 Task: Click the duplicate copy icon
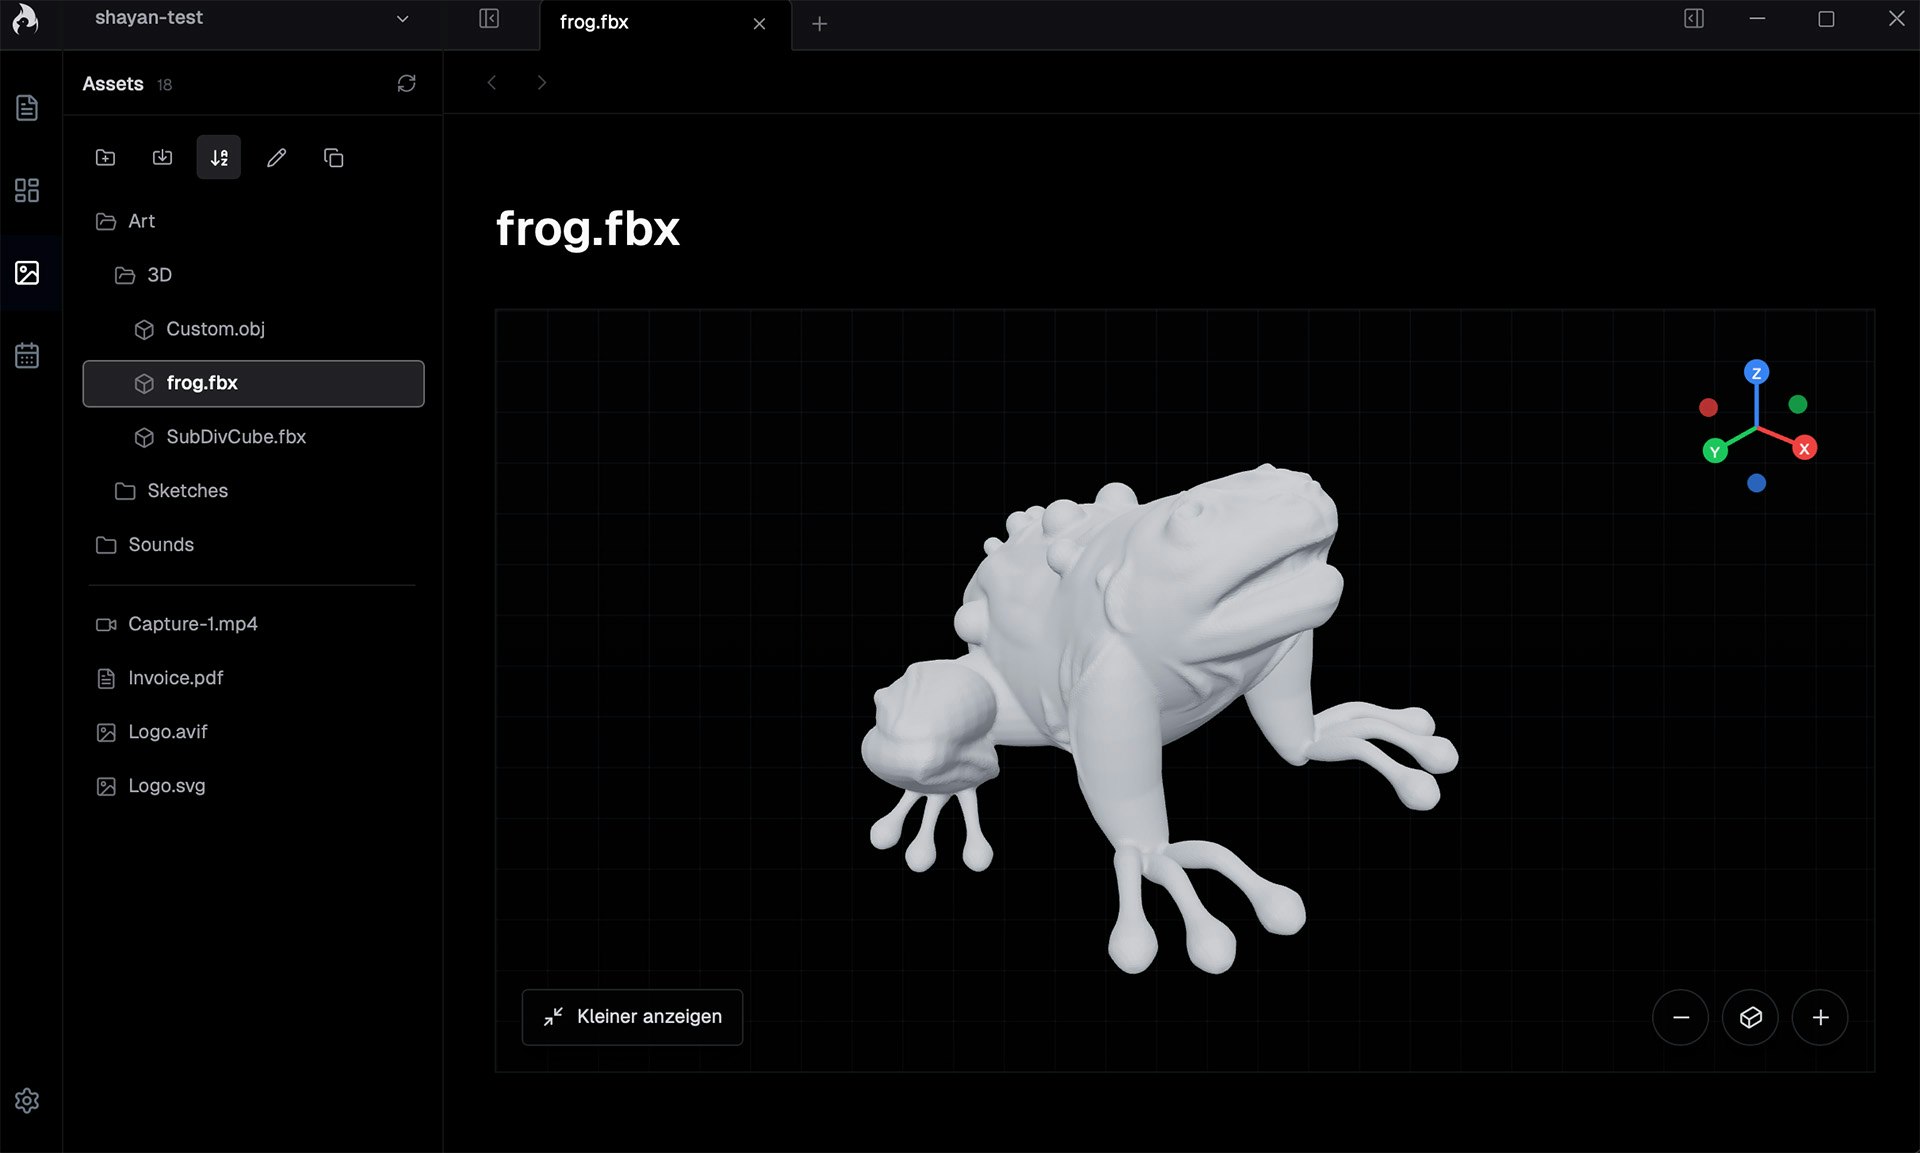334,157
